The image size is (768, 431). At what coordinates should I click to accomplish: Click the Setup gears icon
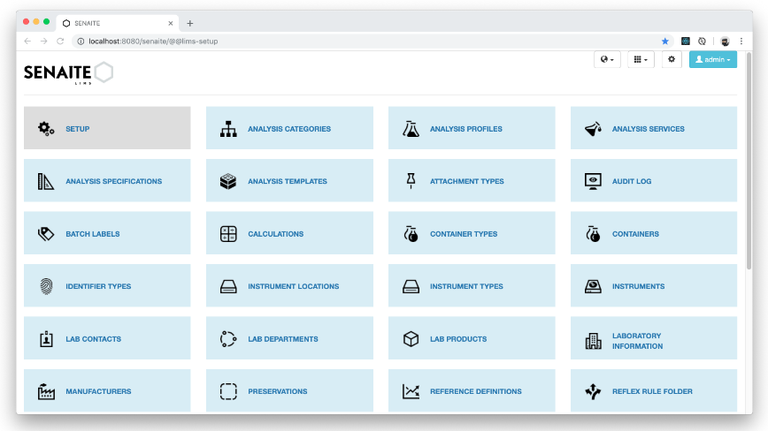46,128
